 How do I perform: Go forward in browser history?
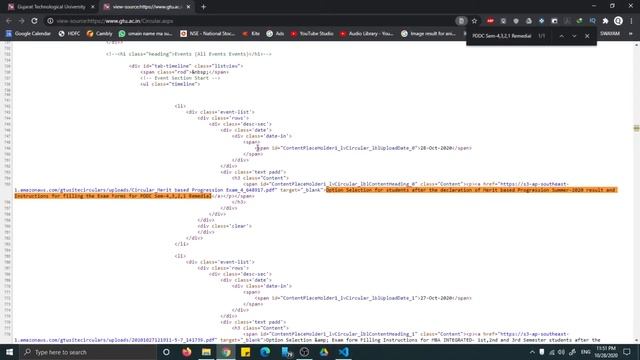coord(21,21)
